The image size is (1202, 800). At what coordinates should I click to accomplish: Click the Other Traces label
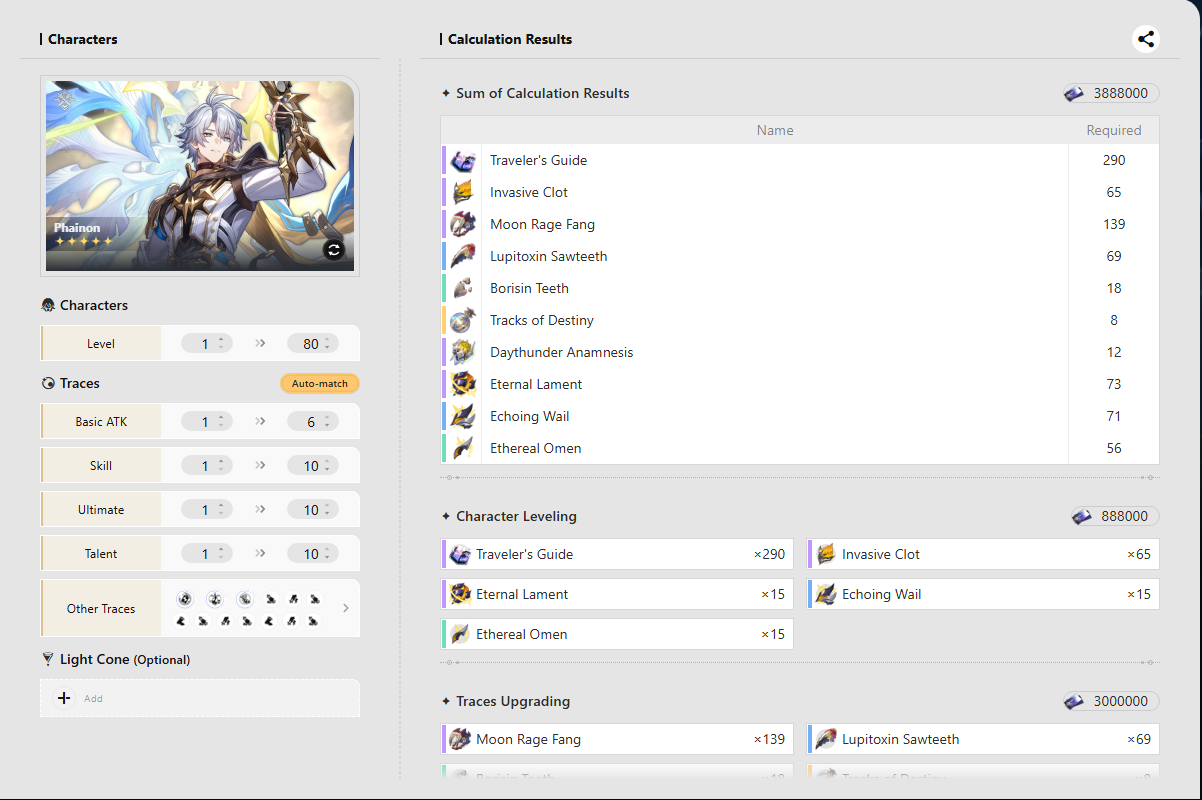click(101, 608)
